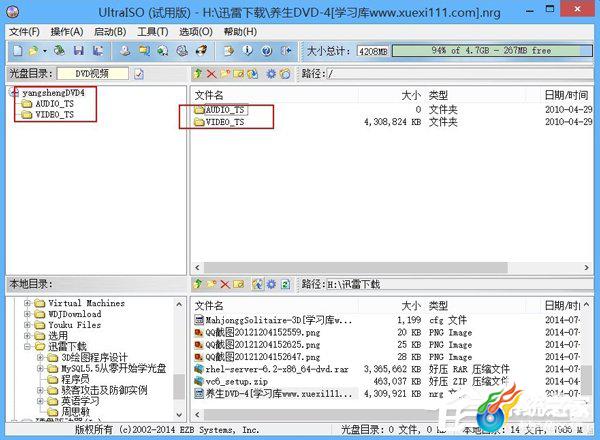Click the New Folder icon in the image pane toolbar
Screen dimensions: 600x440
point(225,73)
